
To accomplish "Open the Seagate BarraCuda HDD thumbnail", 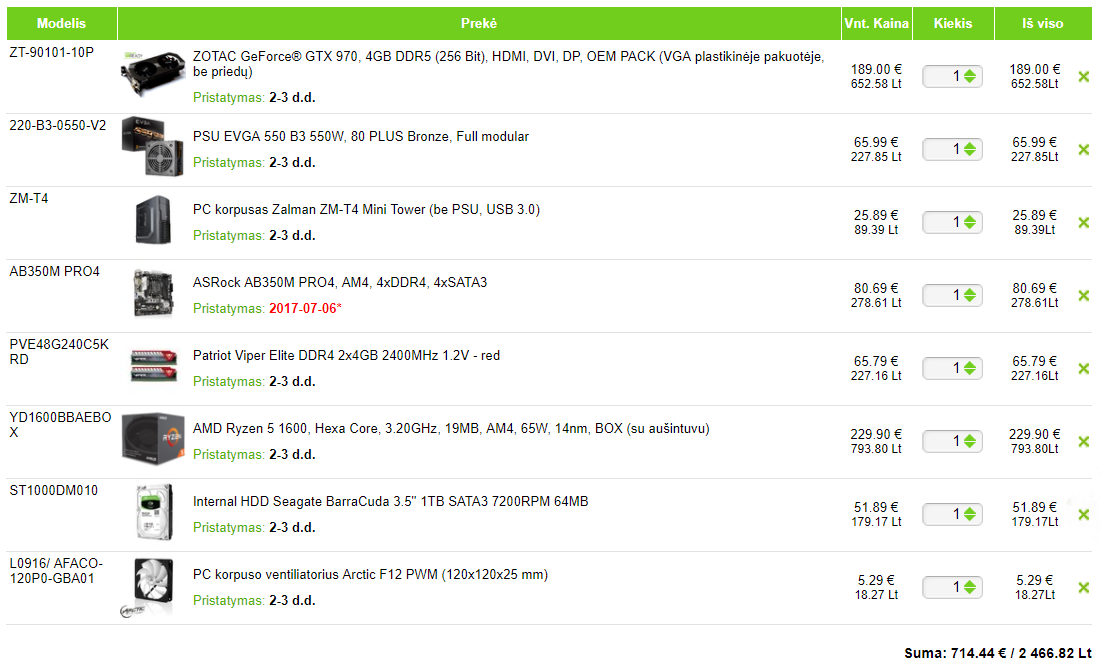I will [154, 512].
